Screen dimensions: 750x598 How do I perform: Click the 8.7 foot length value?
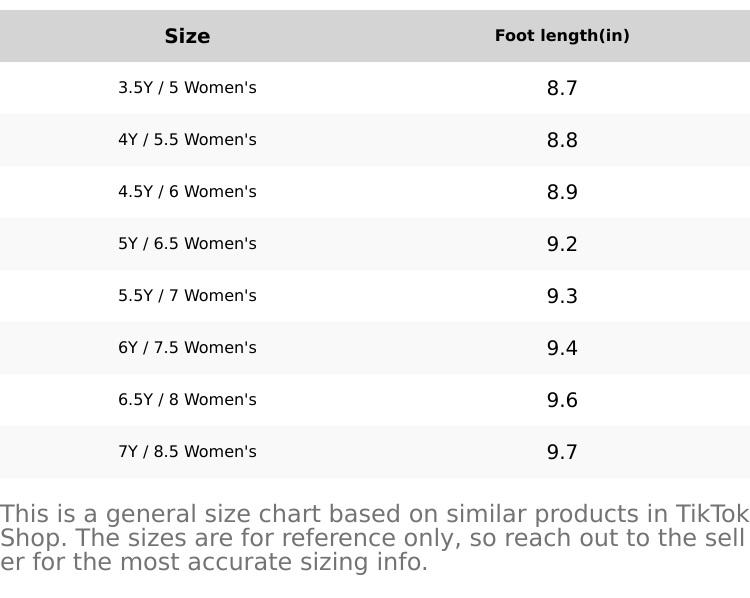tap(562, 88)
